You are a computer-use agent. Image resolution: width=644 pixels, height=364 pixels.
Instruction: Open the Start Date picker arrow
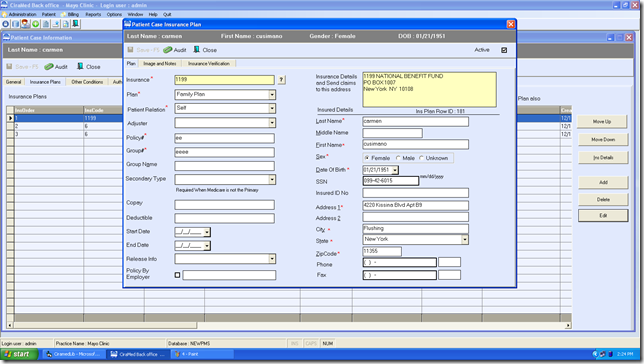[x=207, y=232]
